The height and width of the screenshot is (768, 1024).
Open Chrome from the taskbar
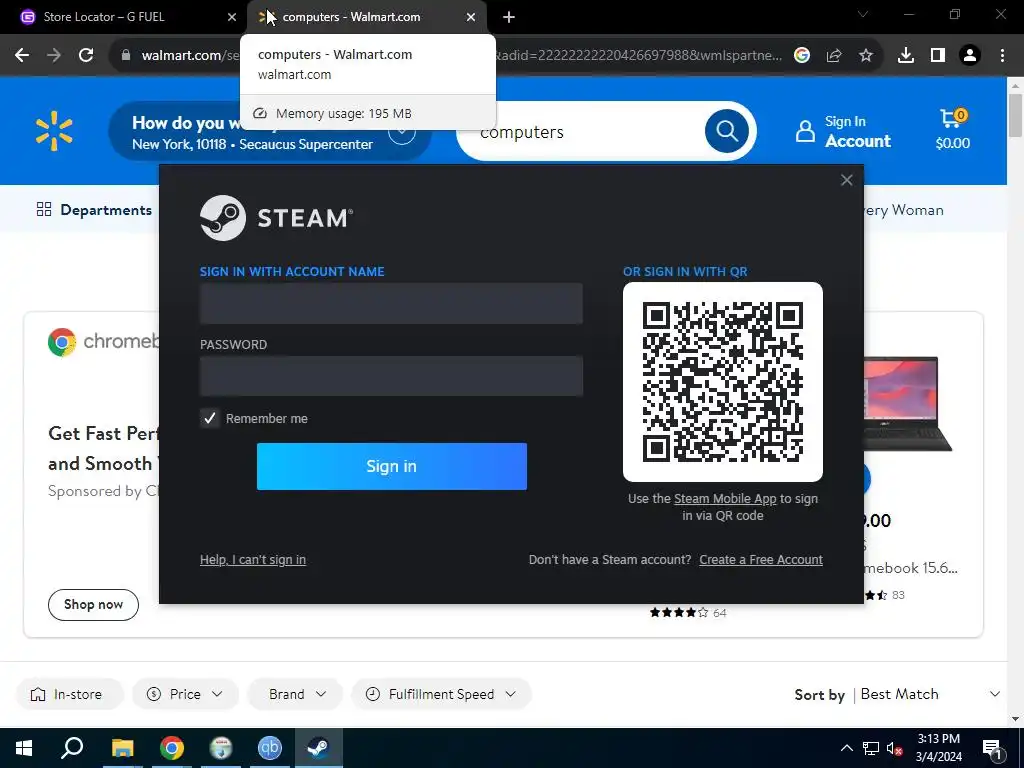pyautogui.click(x=172, y=748)
